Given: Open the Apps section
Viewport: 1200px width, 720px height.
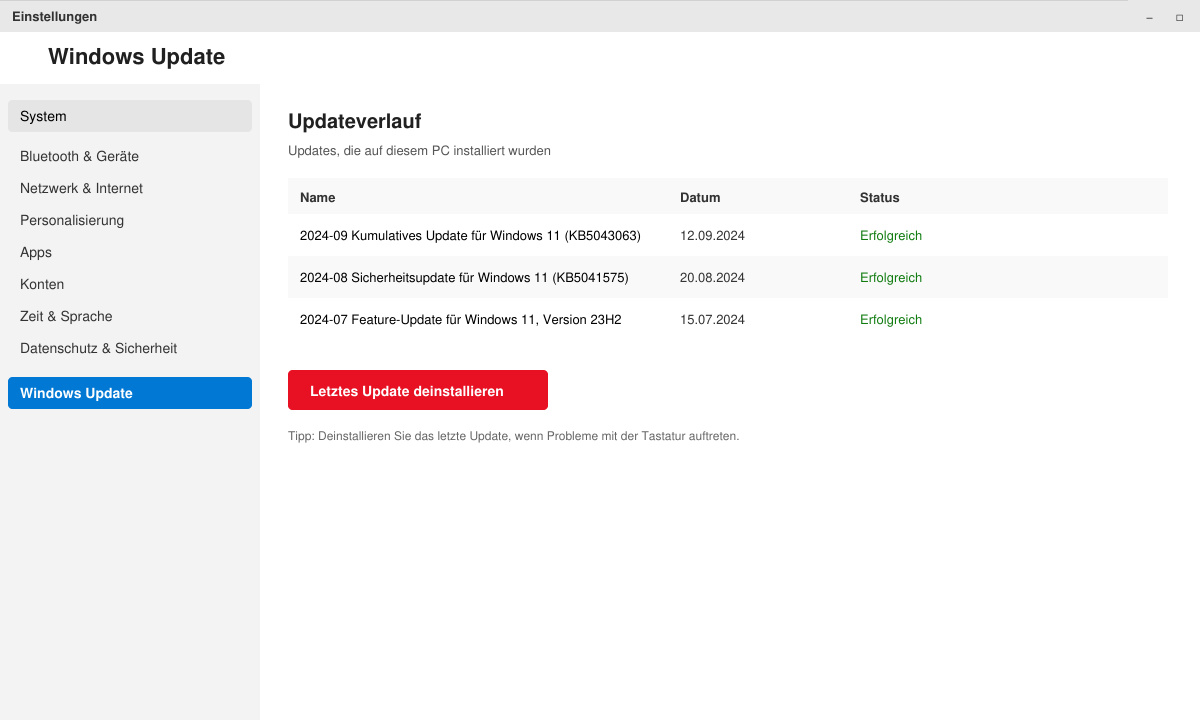Looking at the screenshot, I should tap(130, 252).
